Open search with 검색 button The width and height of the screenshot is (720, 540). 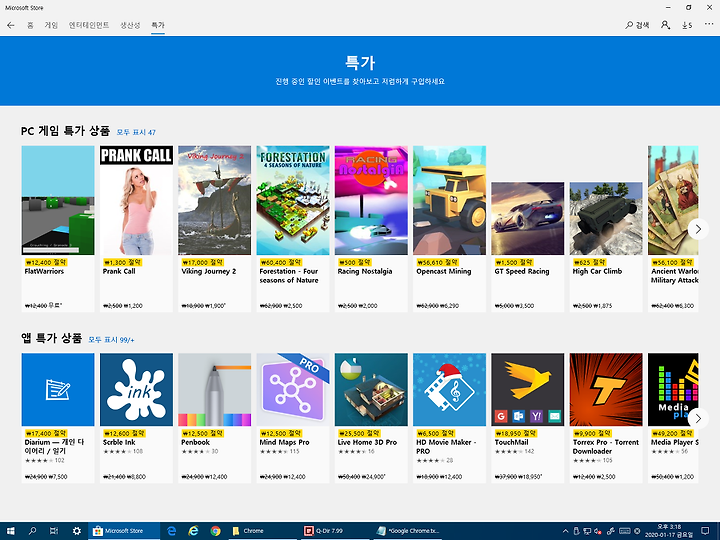pyautogui.click(x=637, y=25)
